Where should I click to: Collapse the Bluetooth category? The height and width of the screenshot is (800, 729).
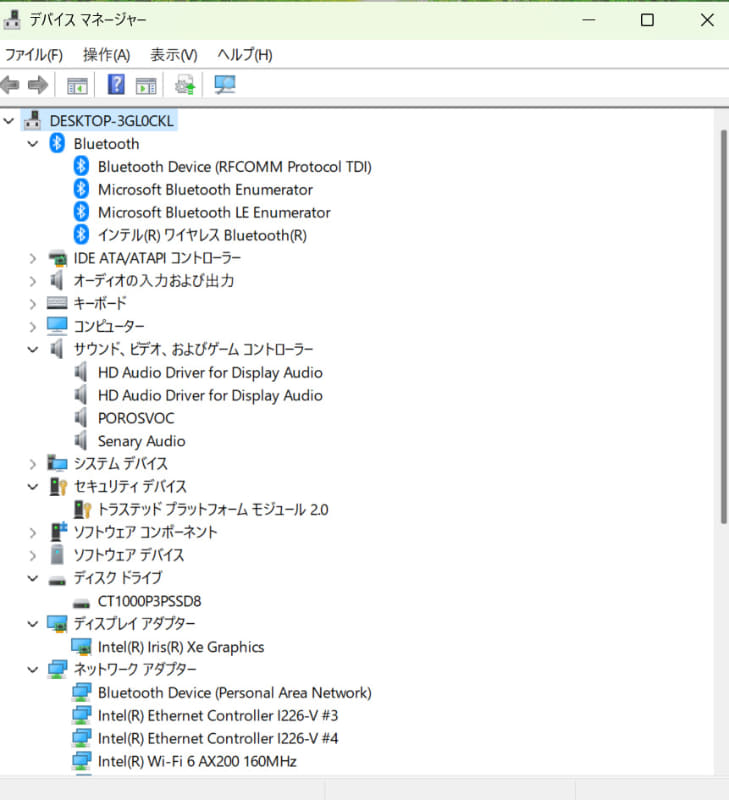(x=33, y=144)
